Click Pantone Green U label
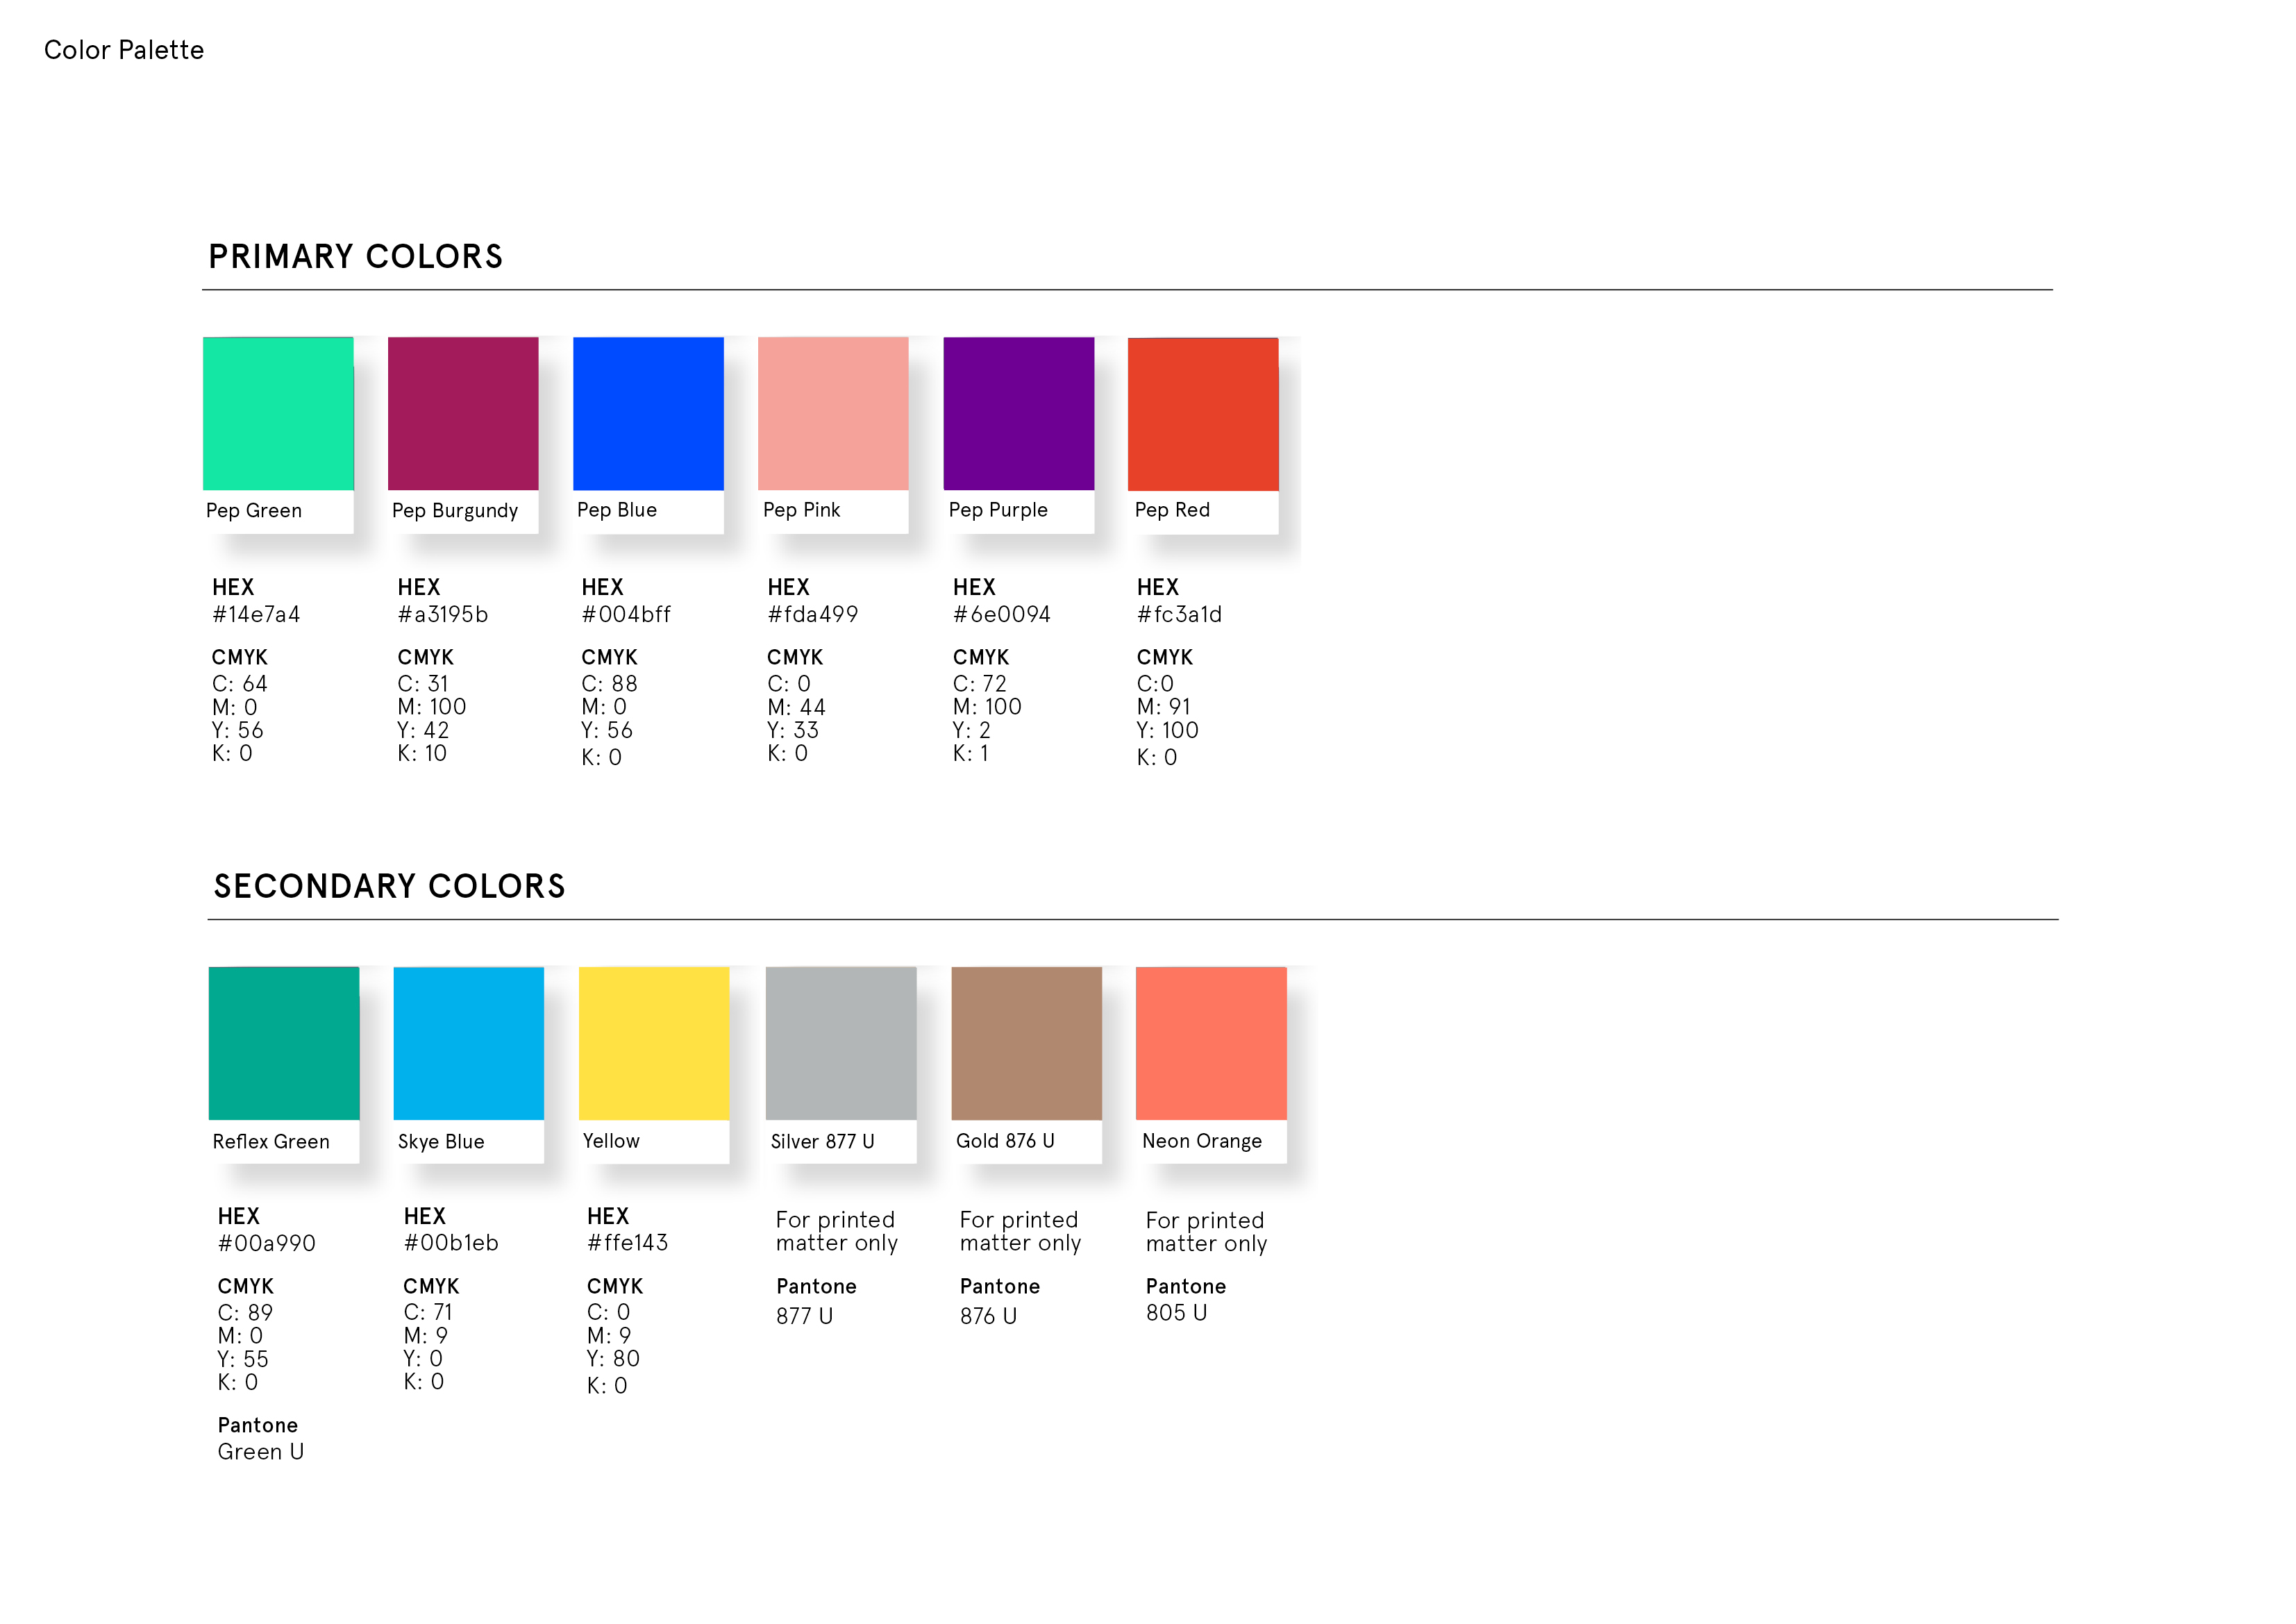This screenshot has width=2296, height=1624. point(260,1451)
